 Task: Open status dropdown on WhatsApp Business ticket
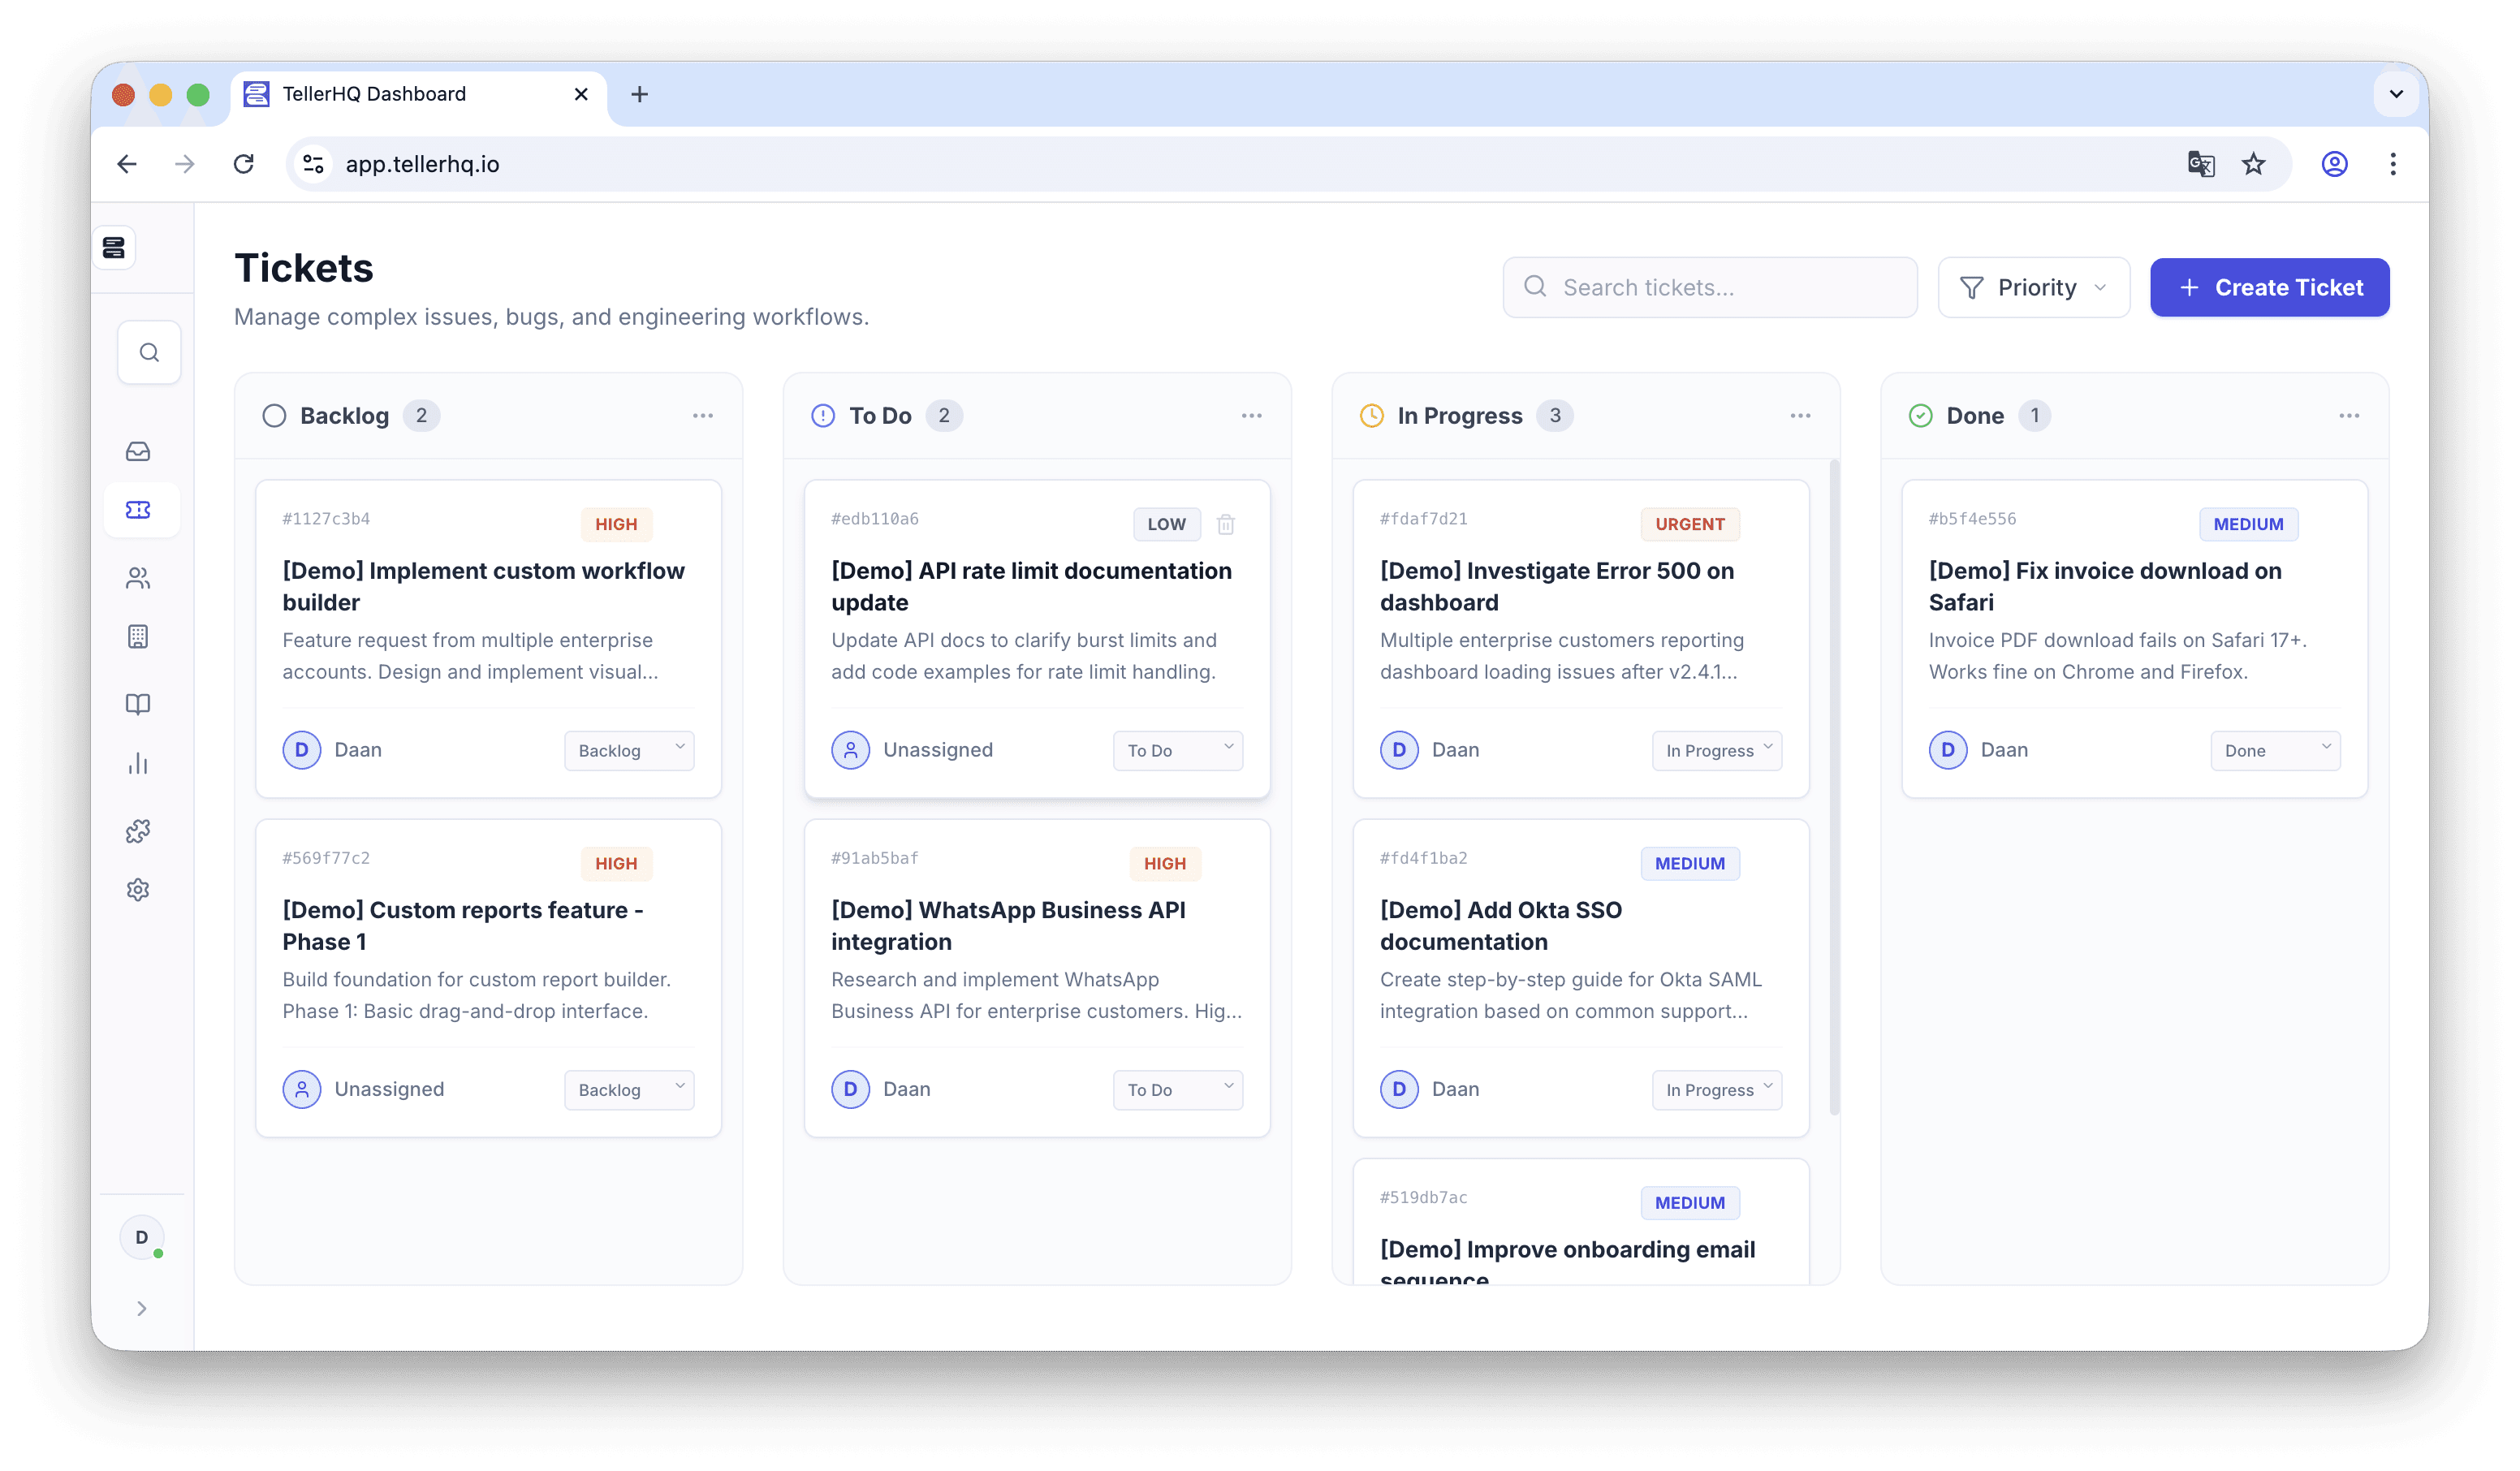click(x=1177, y=1089)
